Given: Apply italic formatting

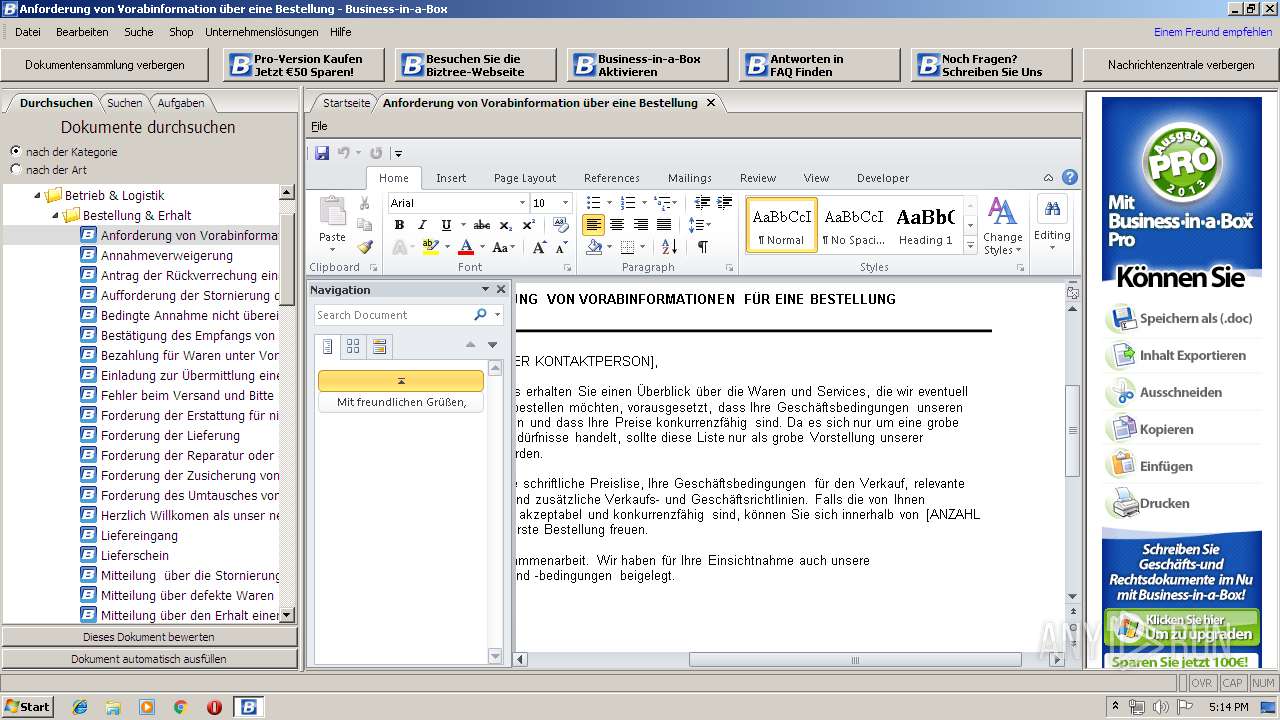Looking at the screenshot, I should (422, 225).
